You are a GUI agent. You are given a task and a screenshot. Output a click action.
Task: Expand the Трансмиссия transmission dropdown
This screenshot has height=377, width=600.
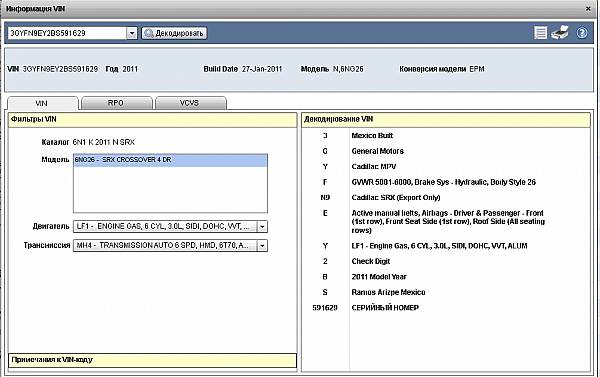[x=262, y=245]
